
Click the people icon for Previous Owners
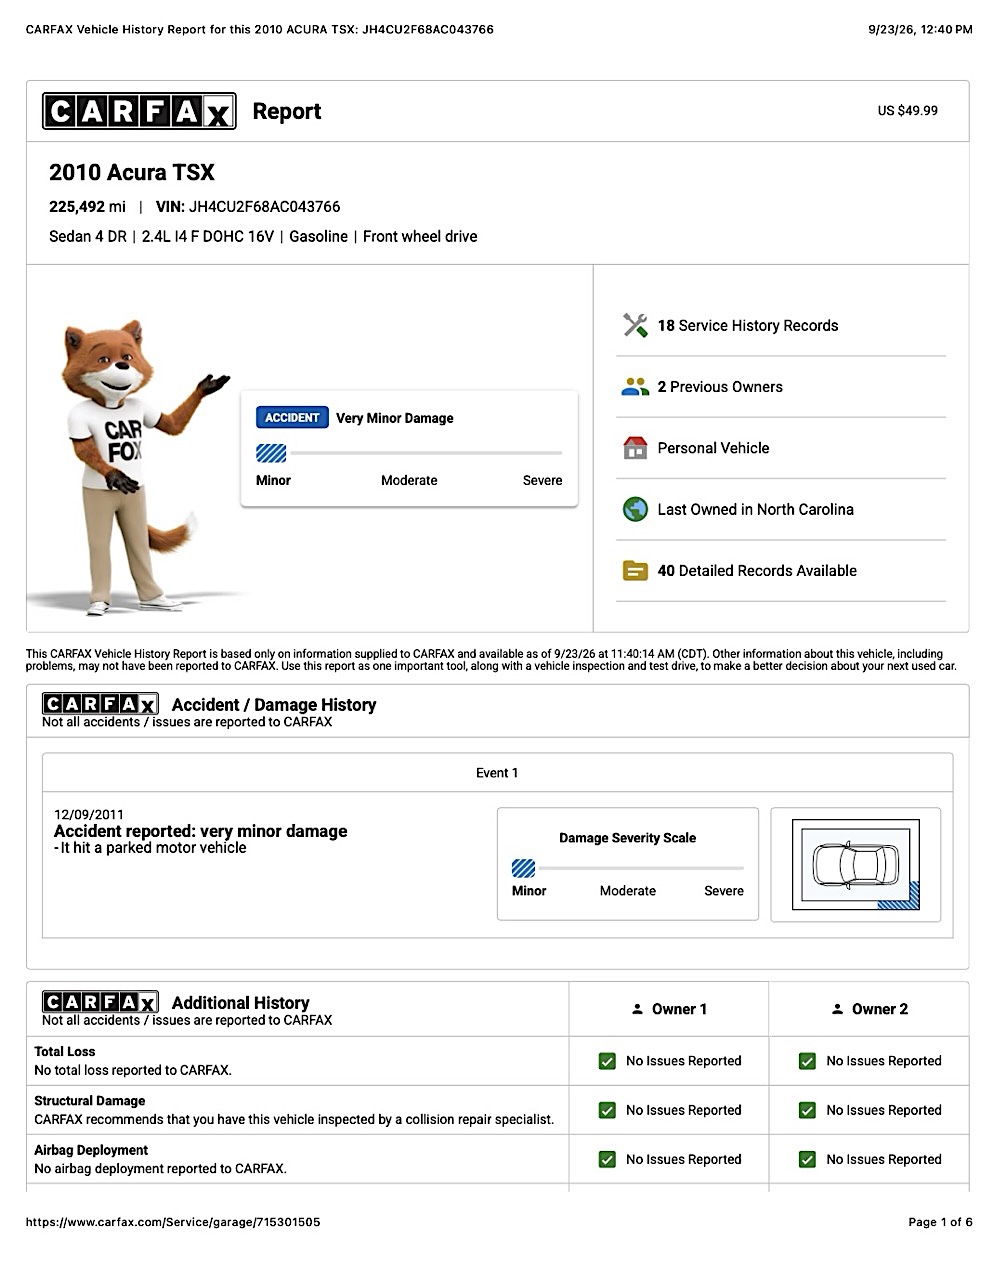click(635, 387)
